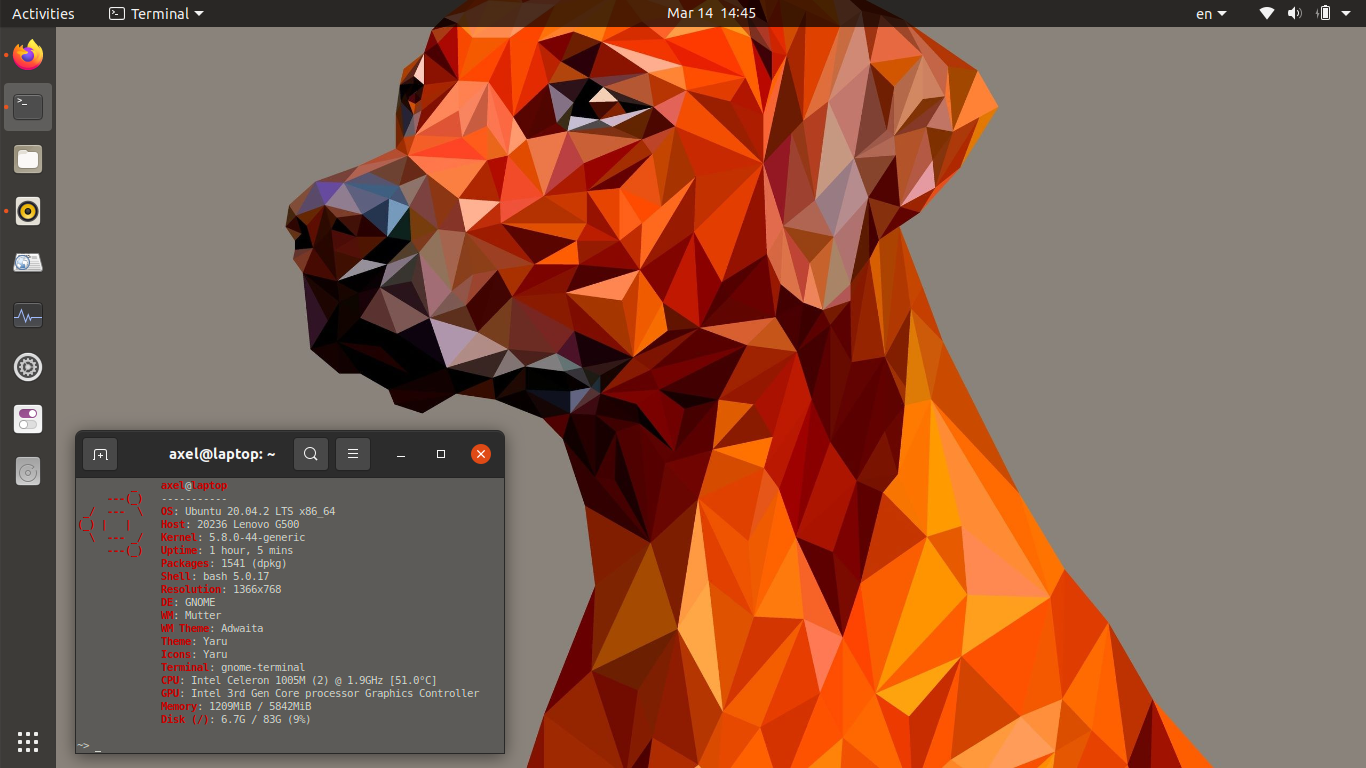This screenshot has height=768, width=1366.
Task: Open the 'en' keyboard layout dropdown
Action: (x=1211, y=14)
